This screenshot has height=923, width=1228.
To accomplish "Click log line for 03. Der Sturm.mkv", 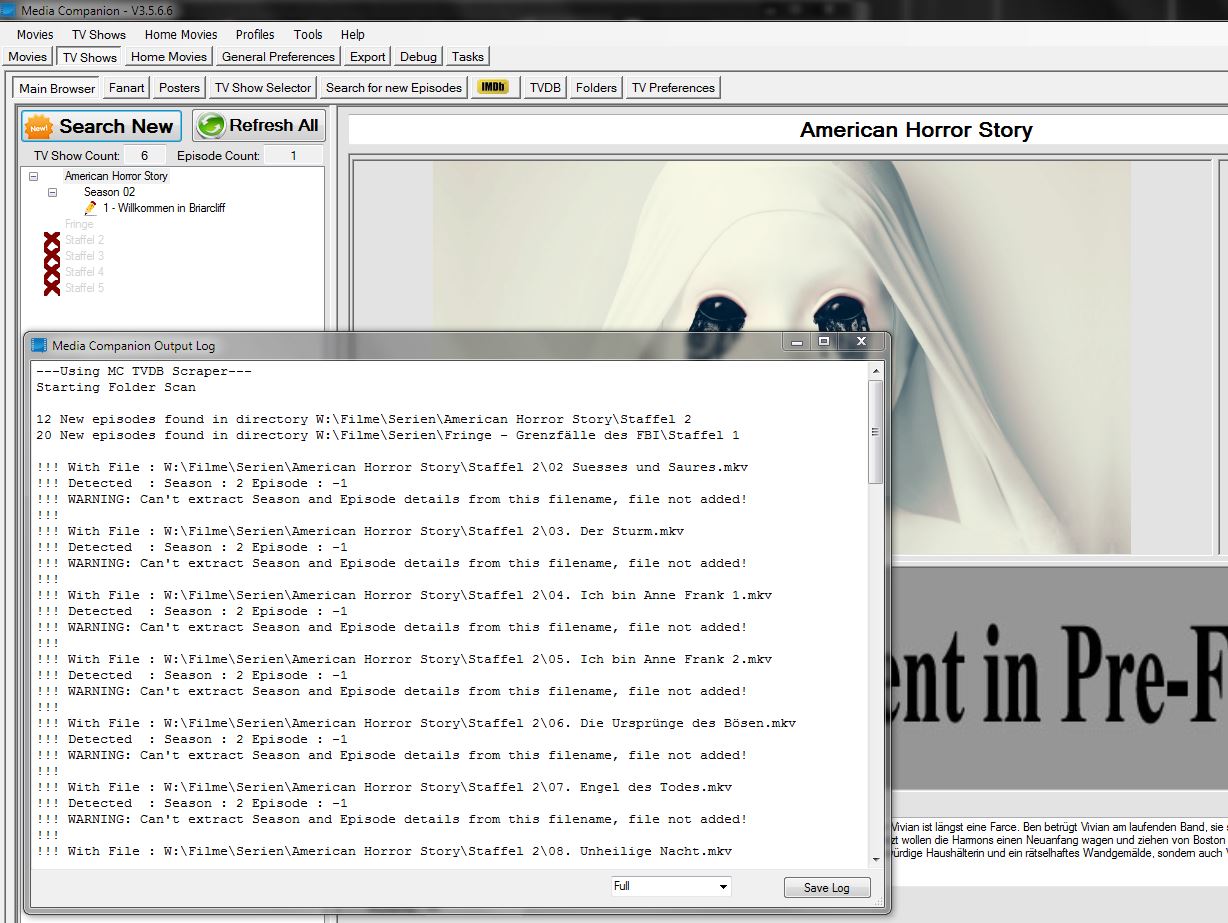I will 360,531.
